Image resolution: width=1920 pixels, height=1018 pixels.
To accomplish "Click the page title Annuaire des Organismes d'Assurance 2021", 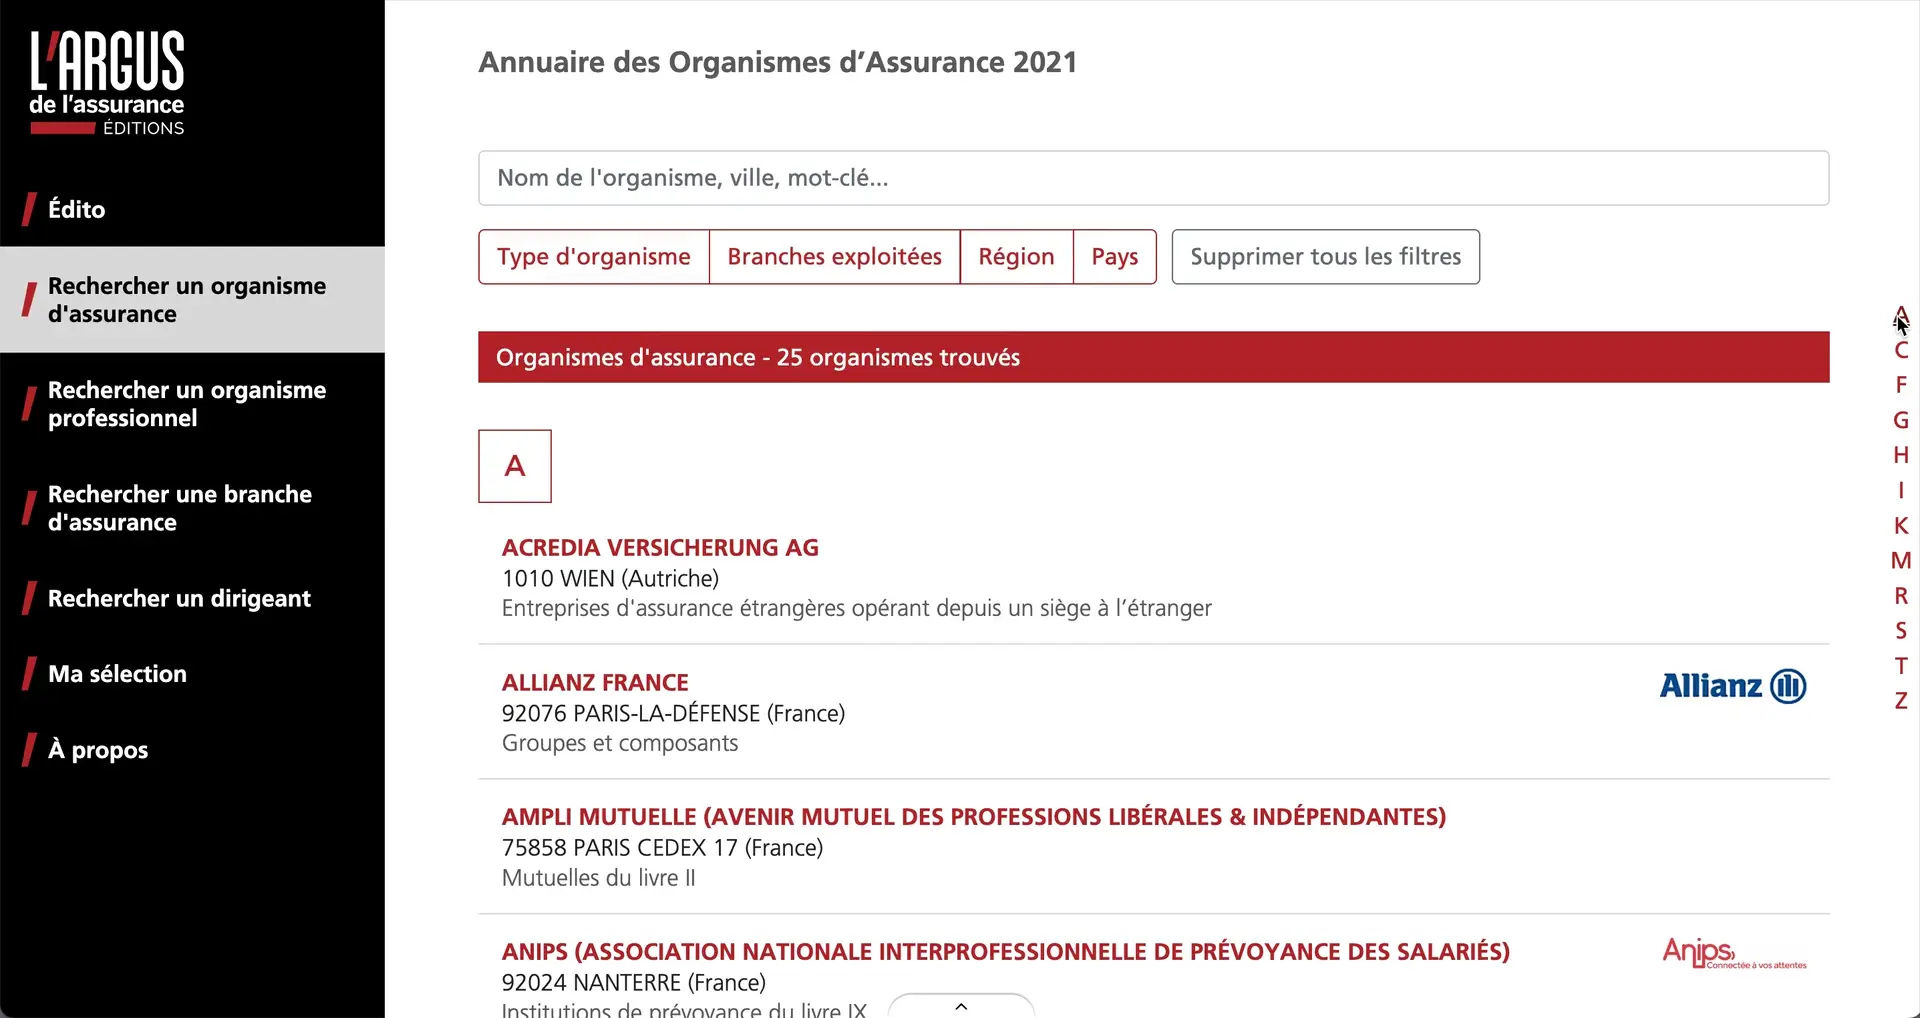I will [x=778, y=62].
